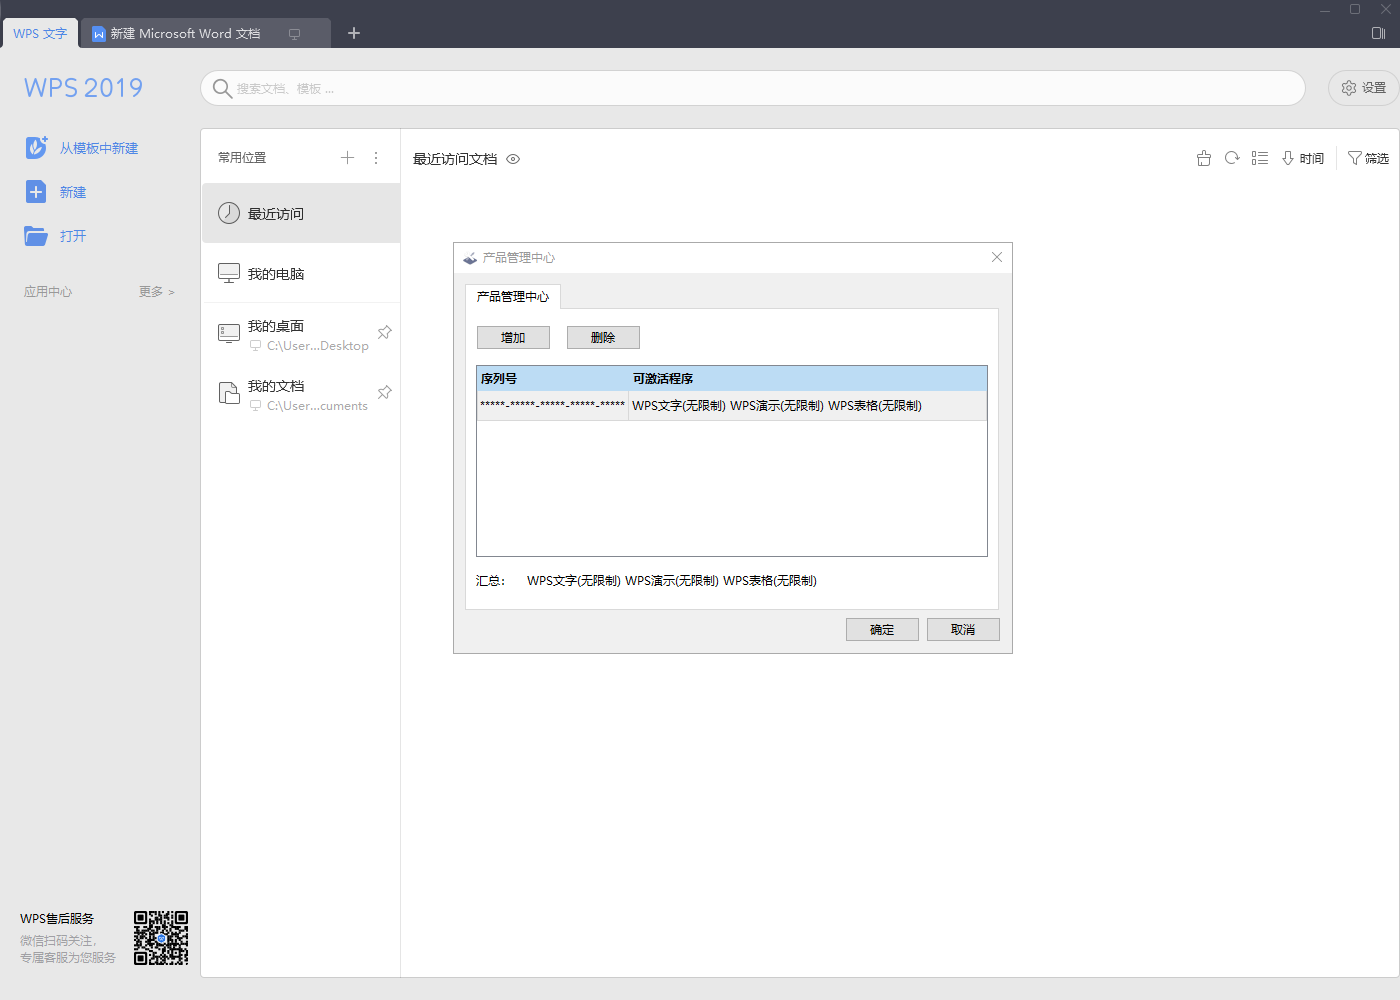1400x1000 pixels.
Task: Open a new tab with plus button
Action: click(353, 33)
